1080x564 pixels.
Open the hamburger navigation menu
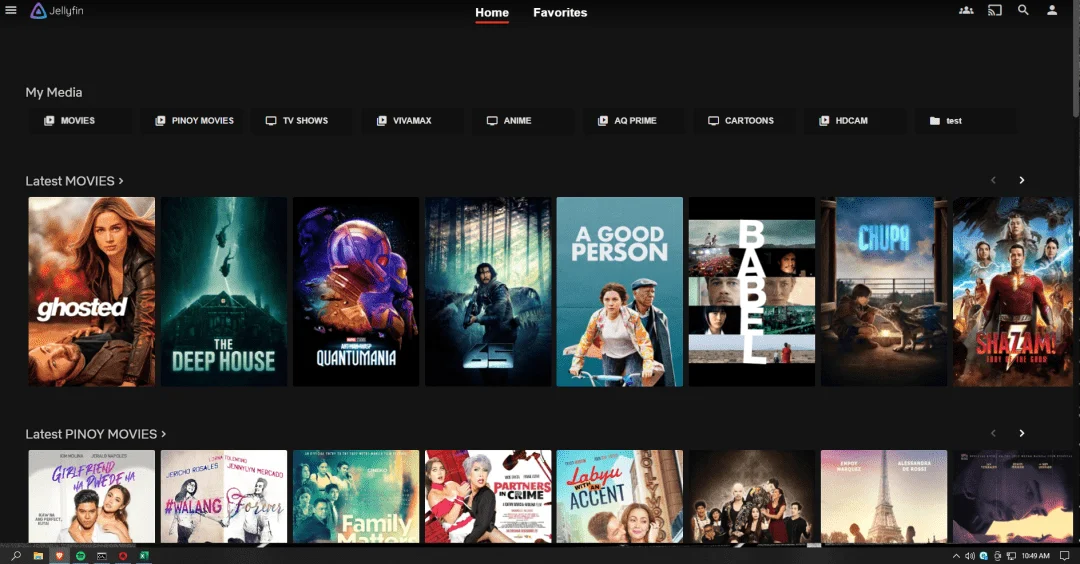coord(10,10)
